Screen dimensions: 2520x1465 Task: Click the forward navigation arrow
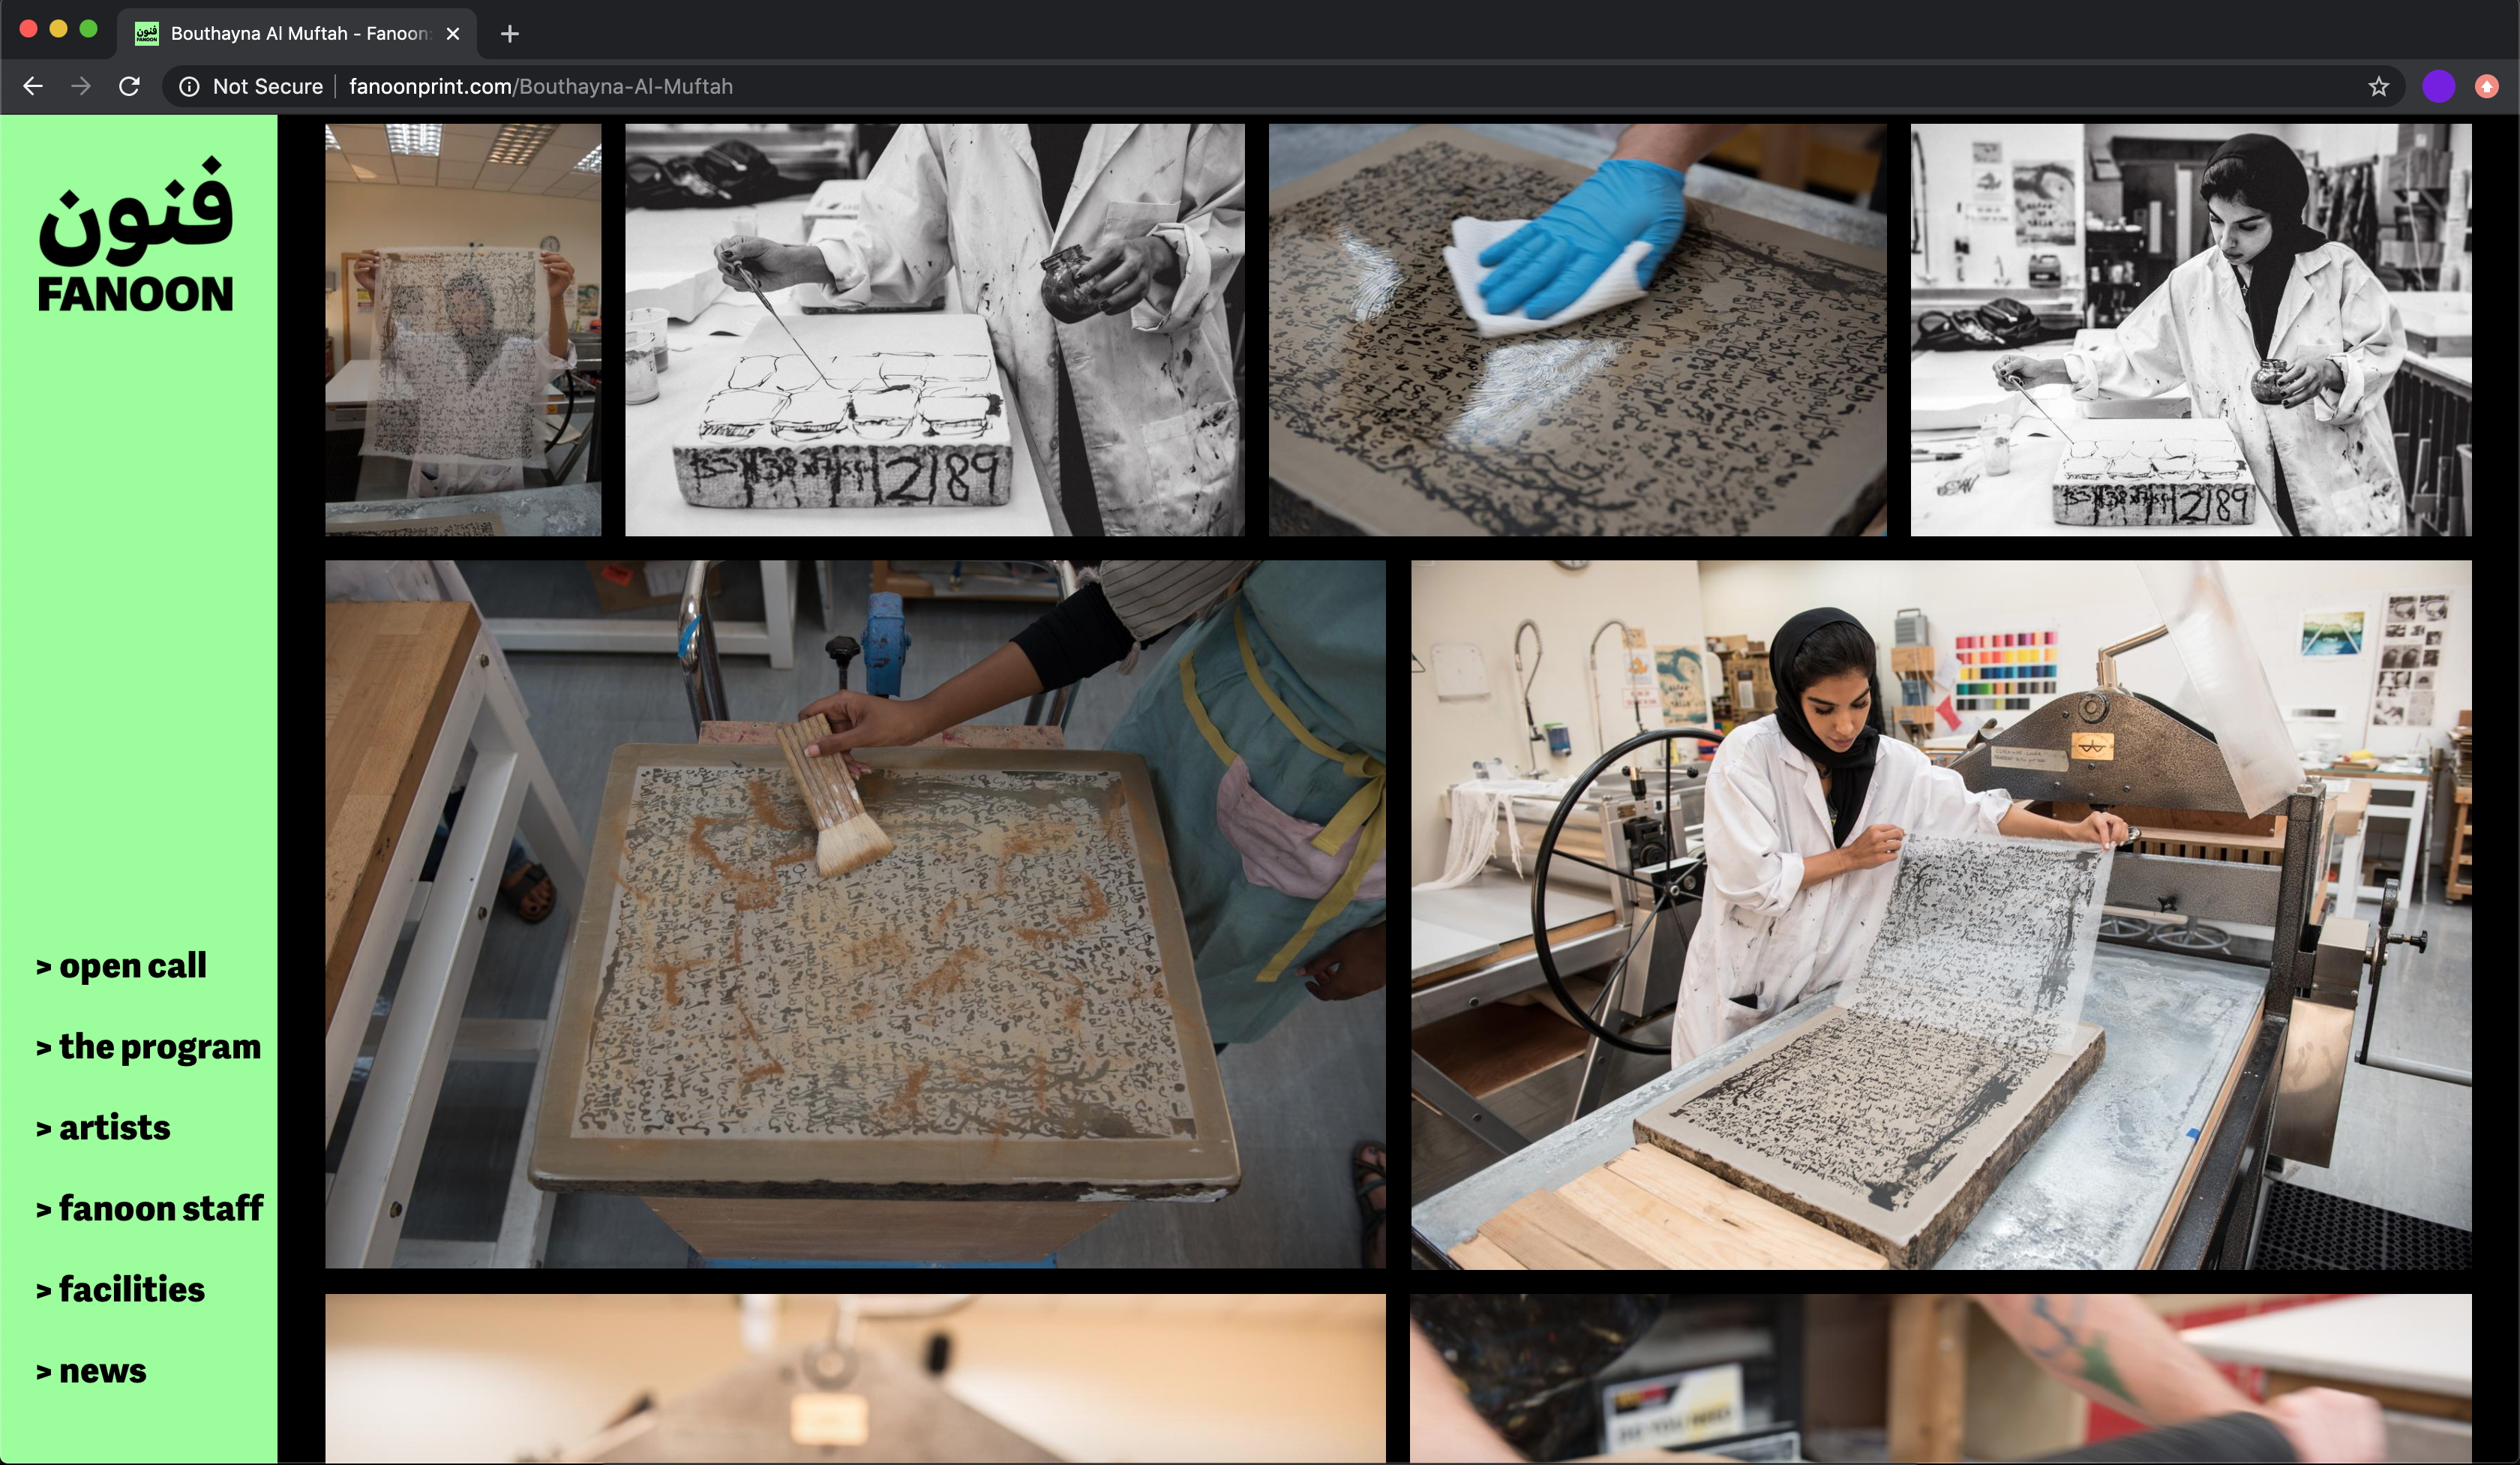coord(81,87)
